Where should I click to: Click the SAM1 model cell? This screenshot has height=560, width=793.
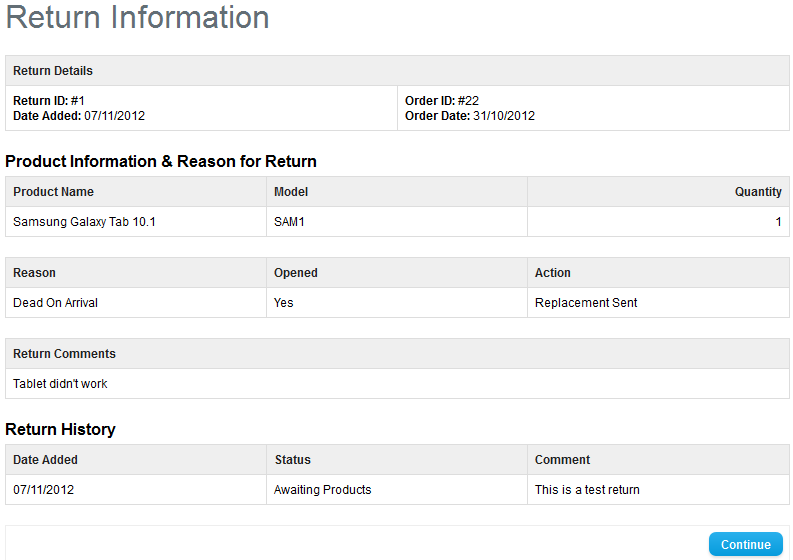coord(289,222)
